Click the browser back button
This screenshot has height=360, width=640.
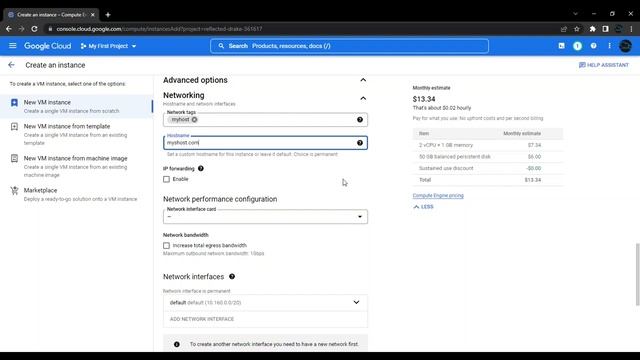pos(9,29)
